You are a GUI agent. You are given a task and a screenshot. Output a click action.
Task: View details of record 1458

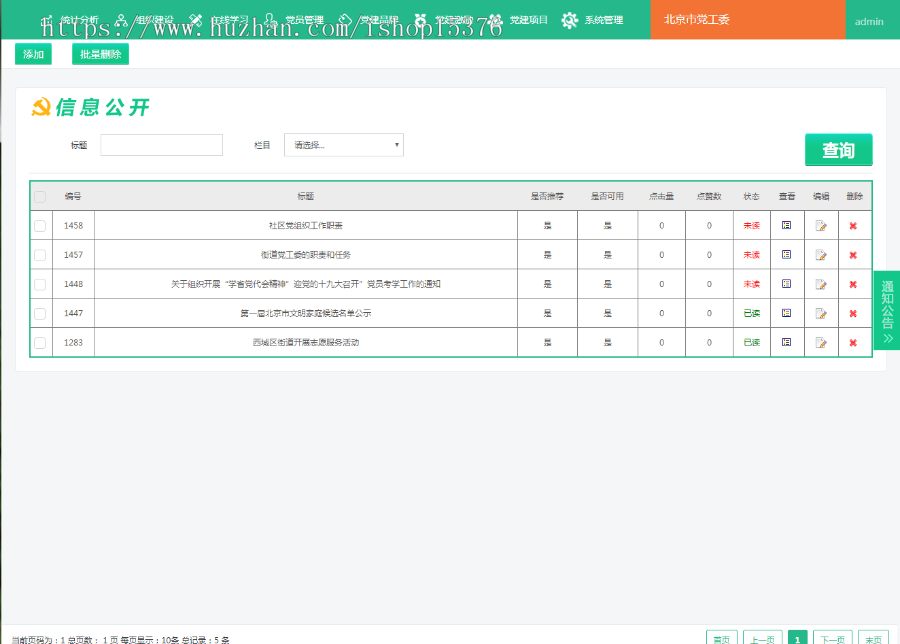point(786,225)
